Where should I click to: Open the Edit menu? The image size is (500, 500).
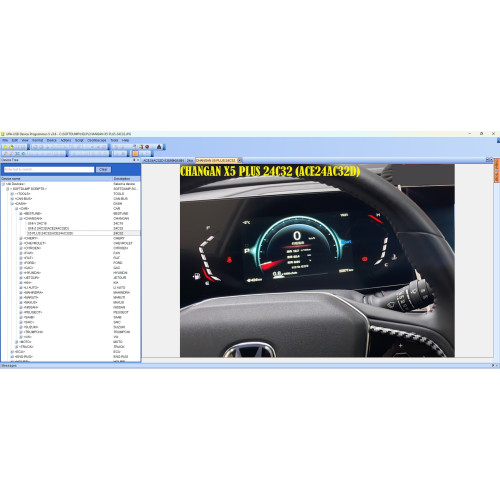pyautogui.click(x=15, y=140)
